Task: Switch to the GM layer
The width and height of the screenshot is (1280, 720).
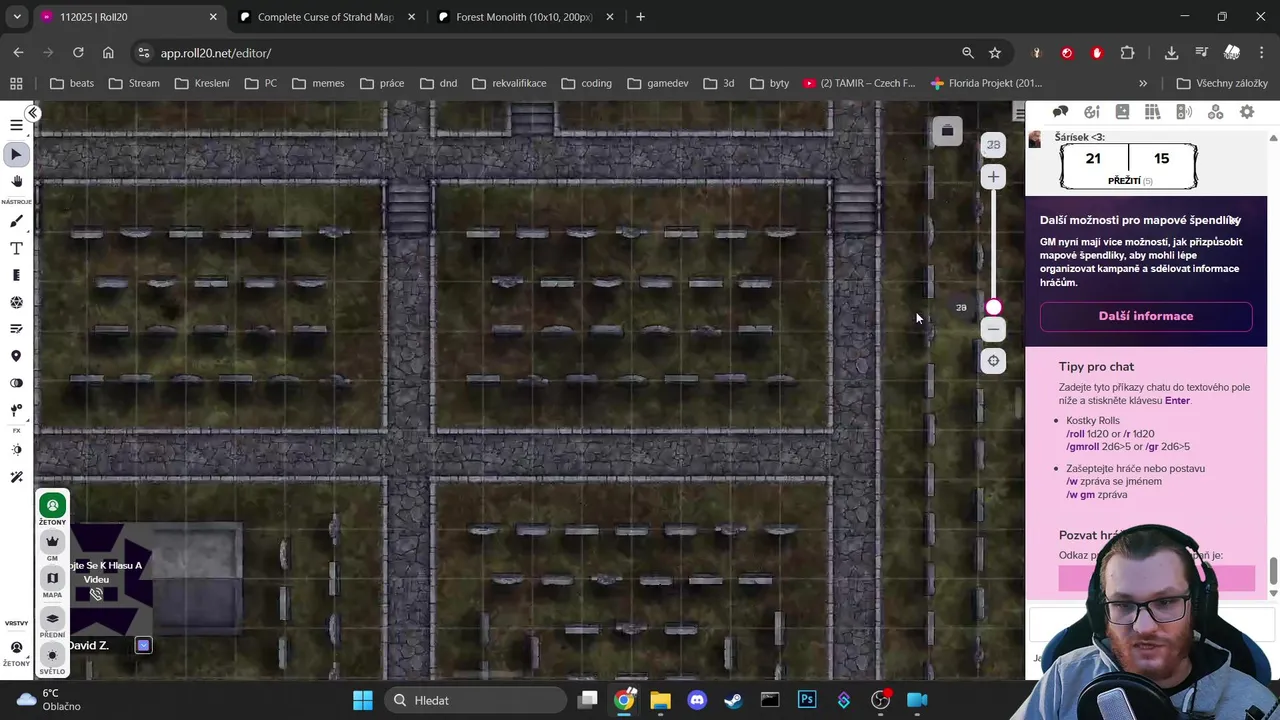Action: pos(53,542)
